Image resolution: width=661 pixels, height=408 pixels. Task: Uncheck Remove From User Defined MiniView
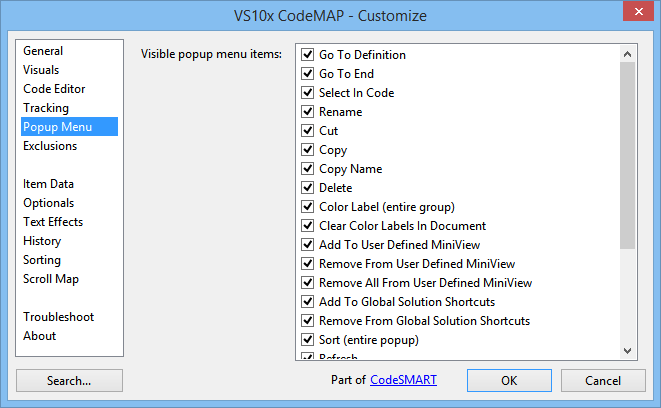[x=308, y=264]
